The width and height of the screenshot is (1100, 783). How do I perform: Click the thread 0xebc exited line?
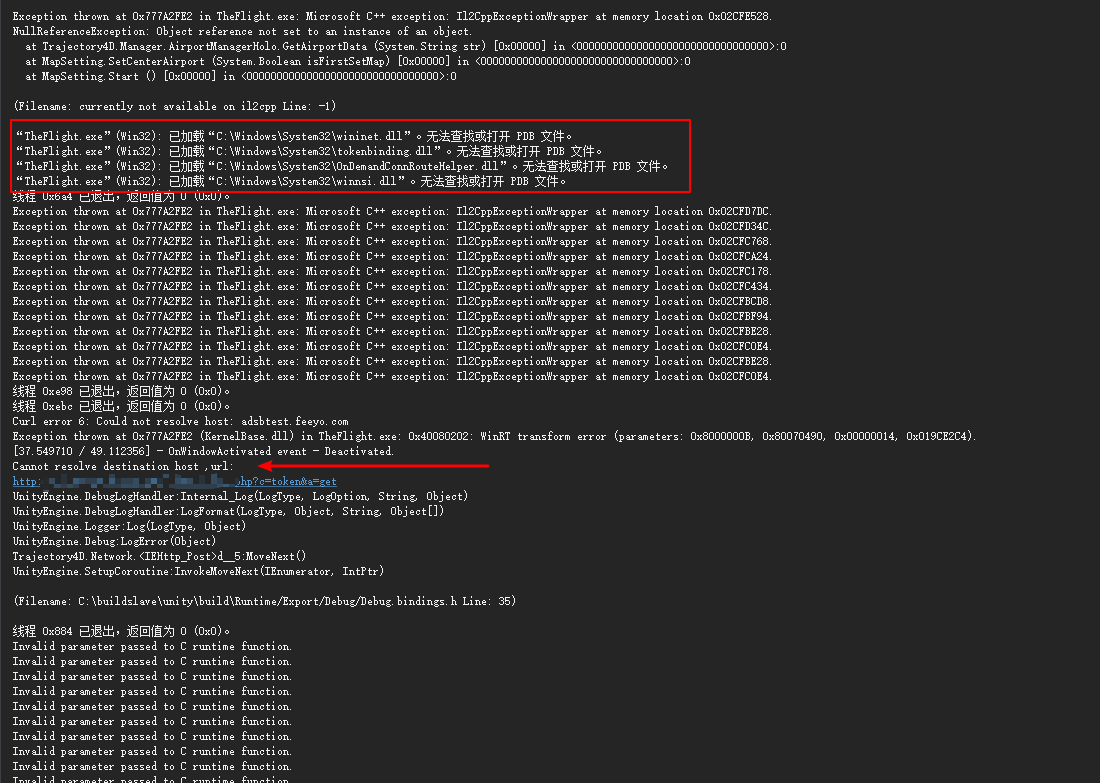121,406
